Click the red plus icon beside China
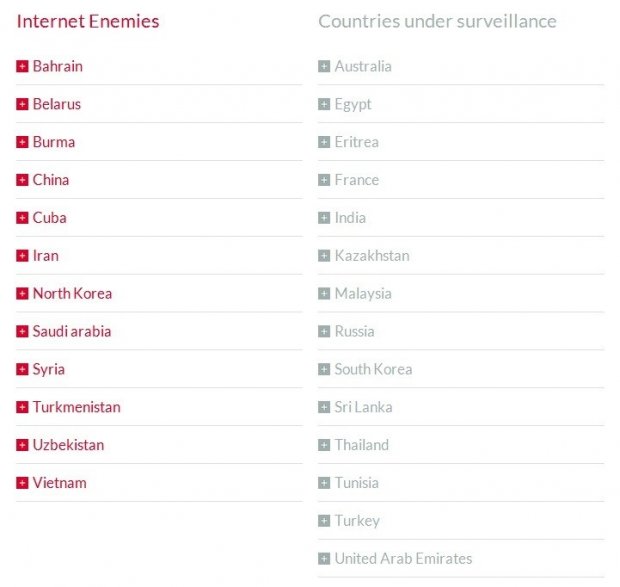 (22, 180)
